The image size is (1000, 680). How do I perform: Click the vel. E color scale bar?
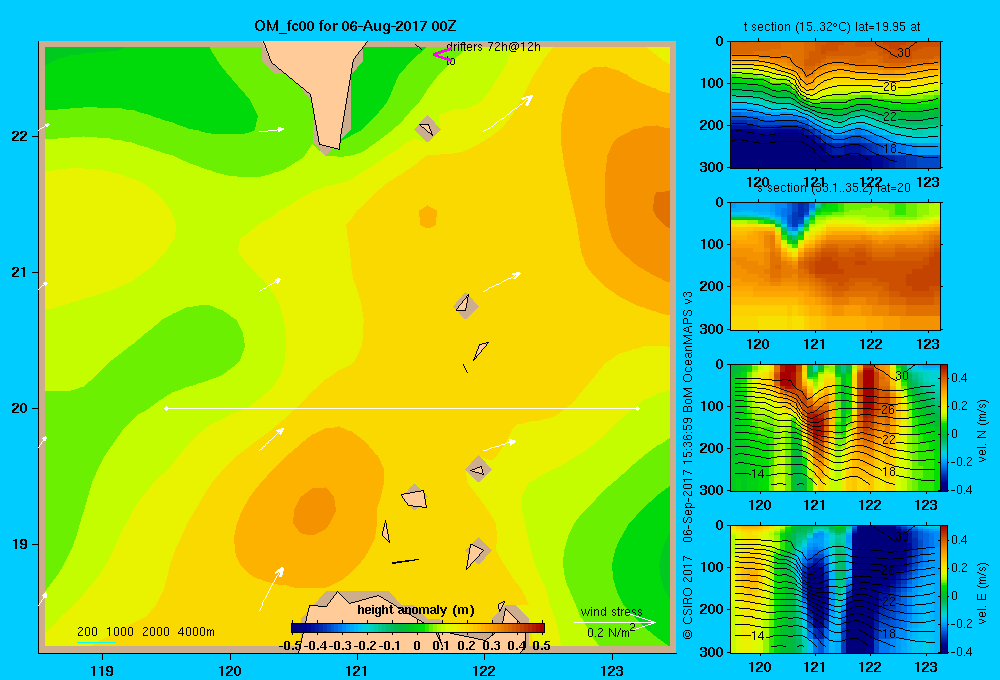945,589
